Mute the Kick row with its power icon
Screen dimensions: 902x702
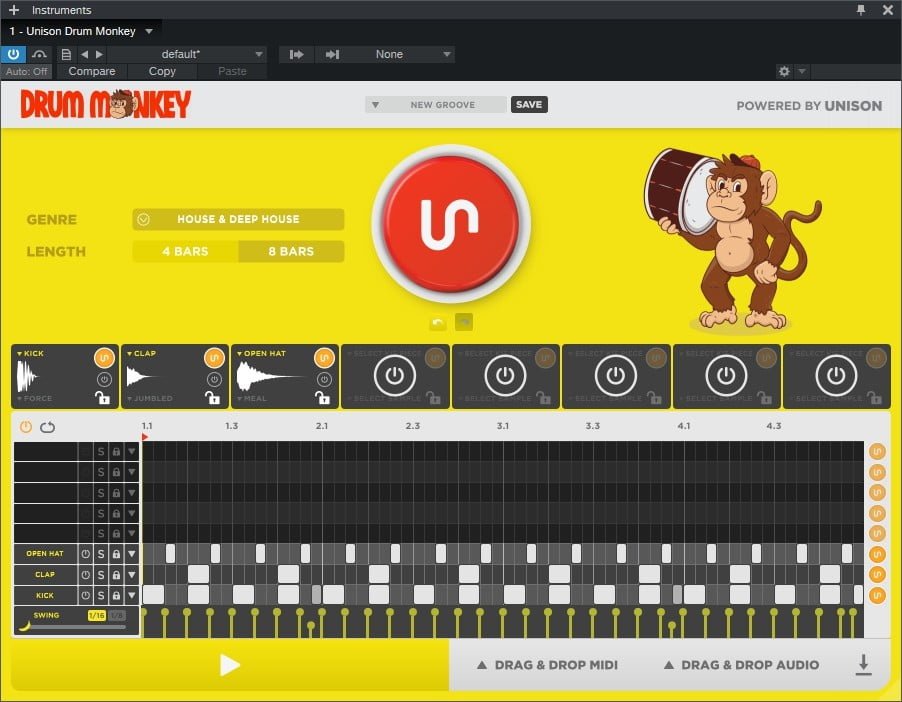[x=86, y=596]
